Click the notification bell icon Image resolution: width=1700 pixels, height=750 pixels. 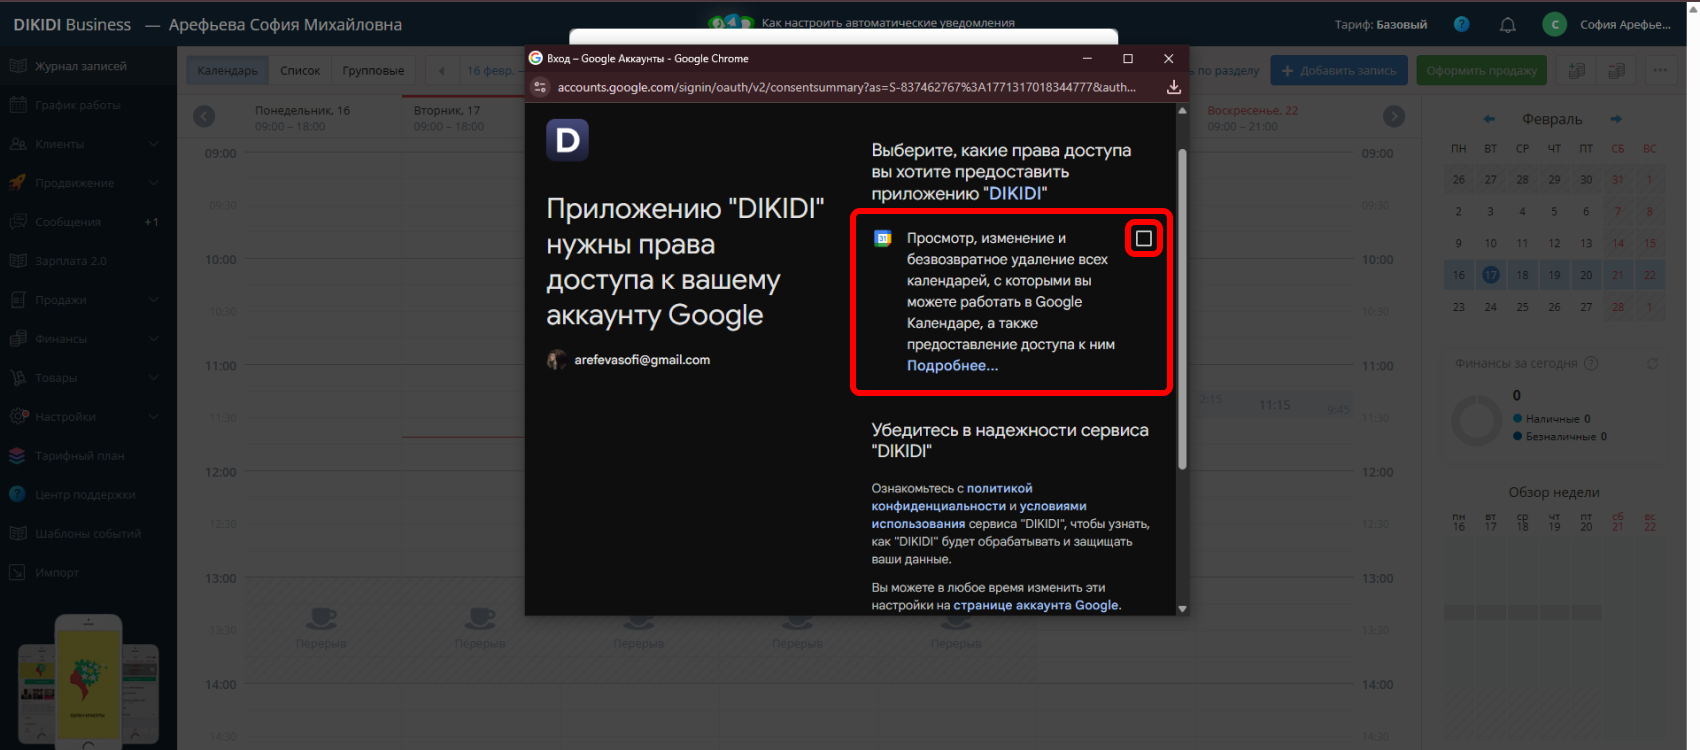pyautogui.click(x=1507, y=25)
